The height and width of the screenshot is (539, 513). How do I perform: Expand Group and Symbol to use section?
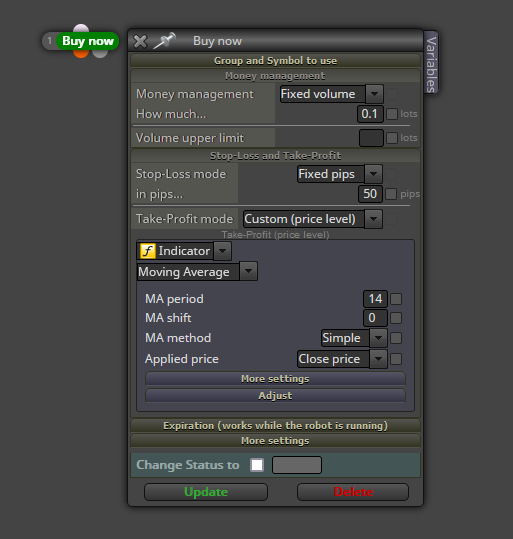(275, 60)
